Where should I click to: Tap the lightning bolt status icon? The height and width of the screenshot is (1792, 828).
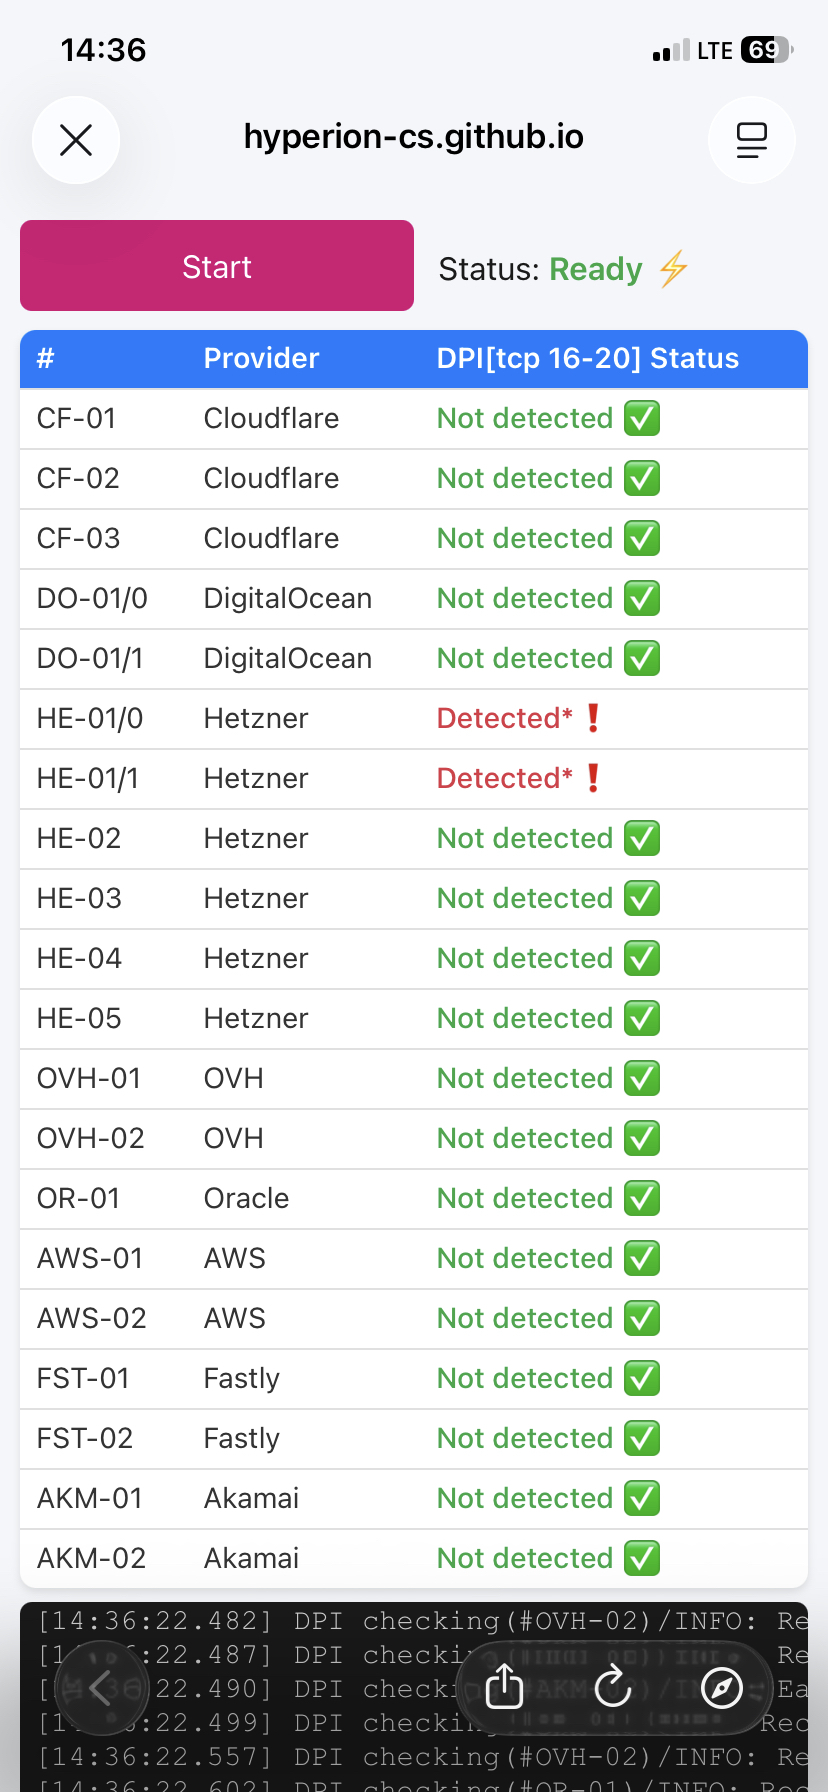point(673,269)
